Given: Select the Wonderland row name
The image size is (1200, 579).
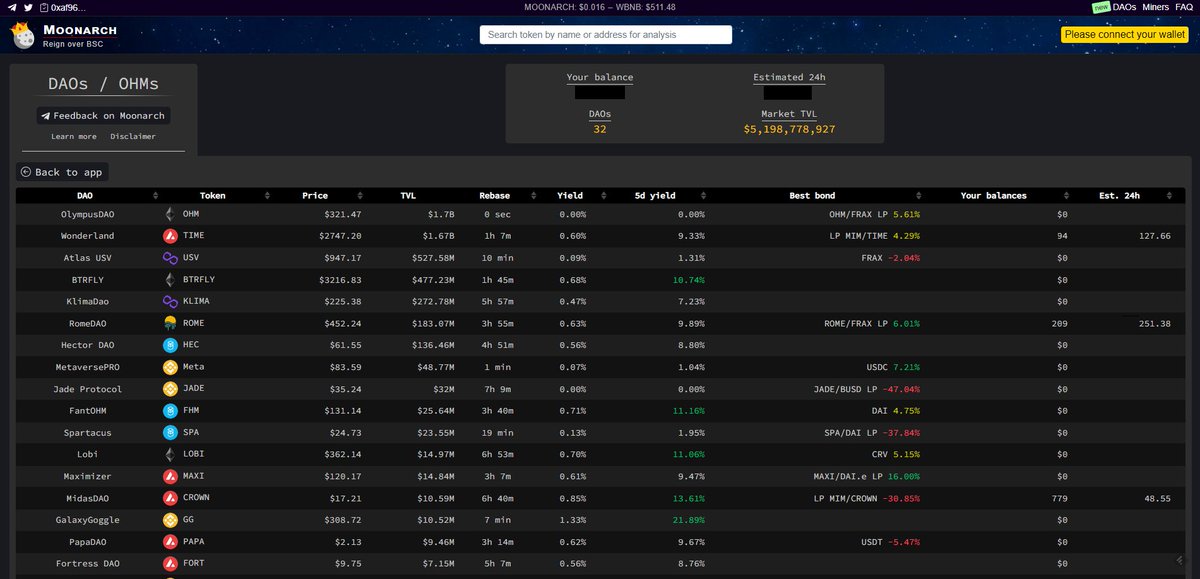Looking at the screenshot, I should click(x=88, y=236).
